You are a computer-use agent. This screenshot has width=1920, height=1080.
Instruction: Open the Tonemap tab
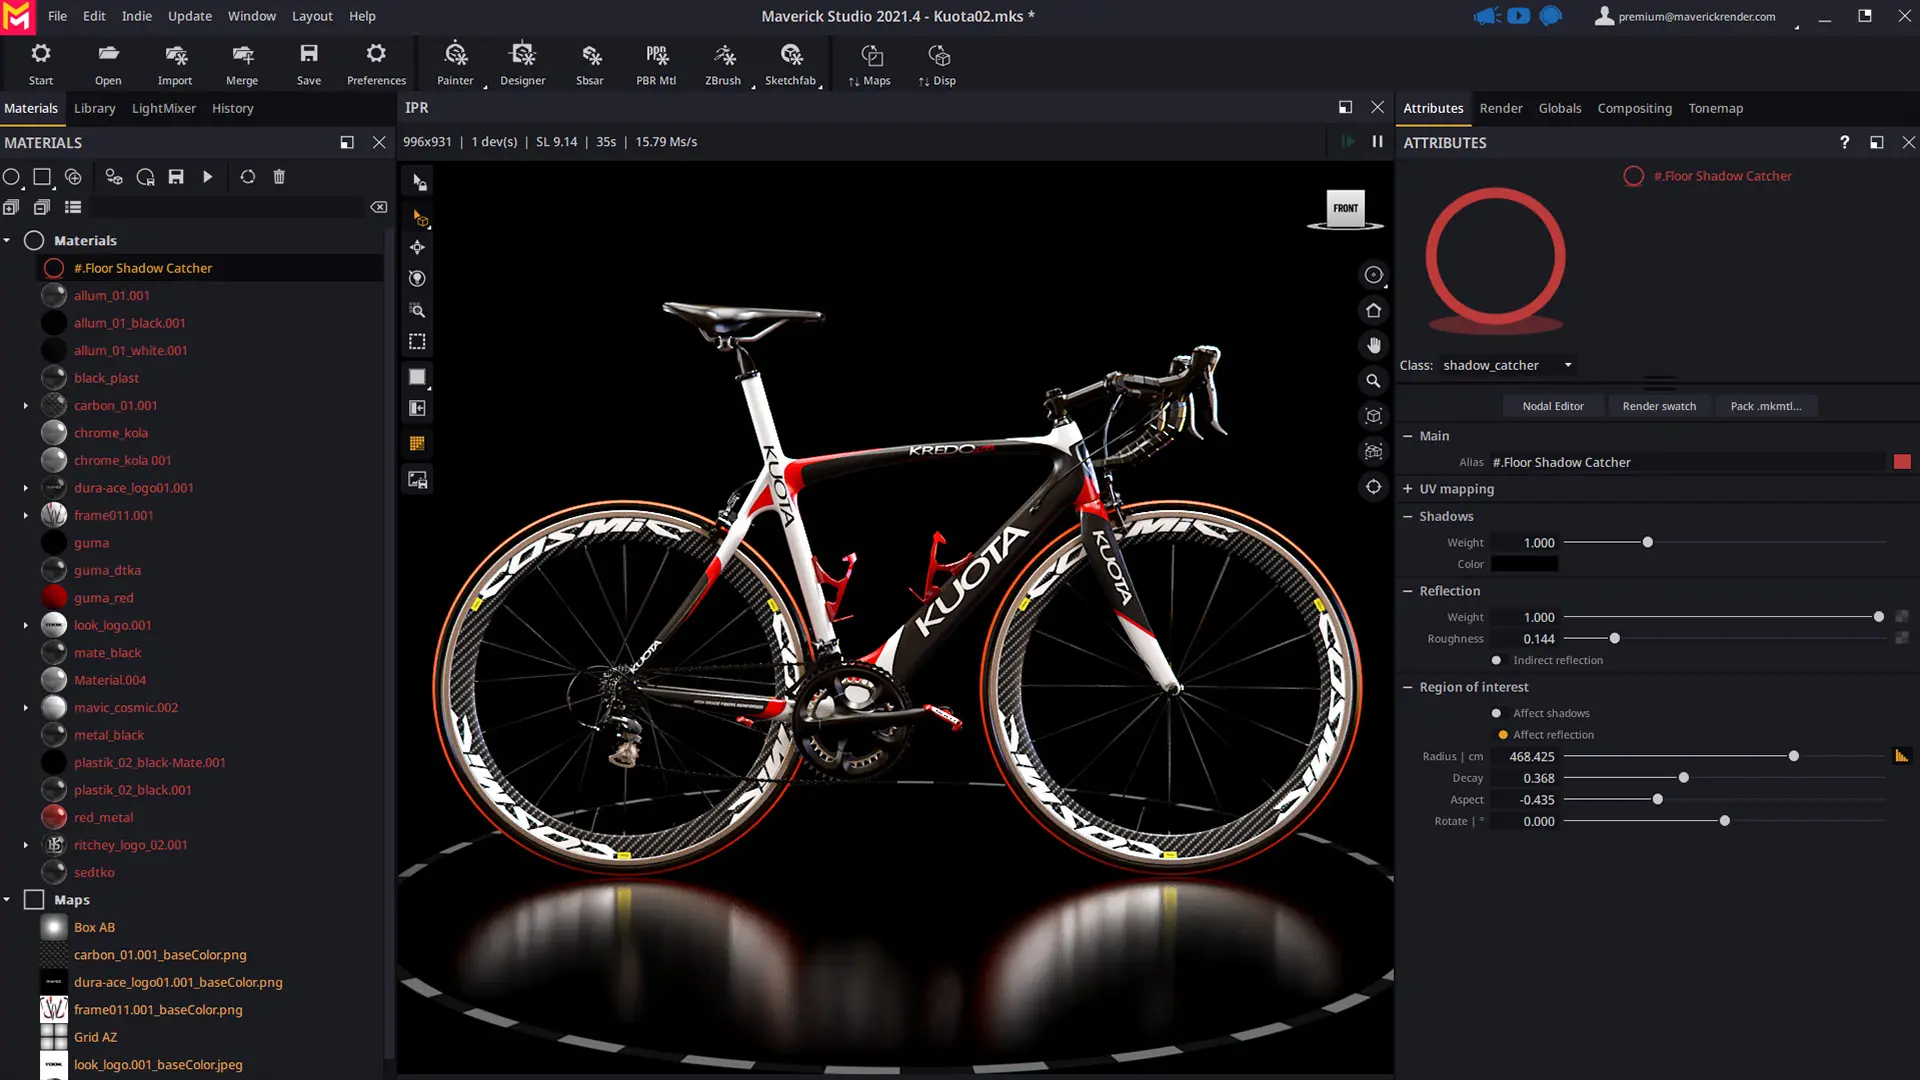point(1715,108)
